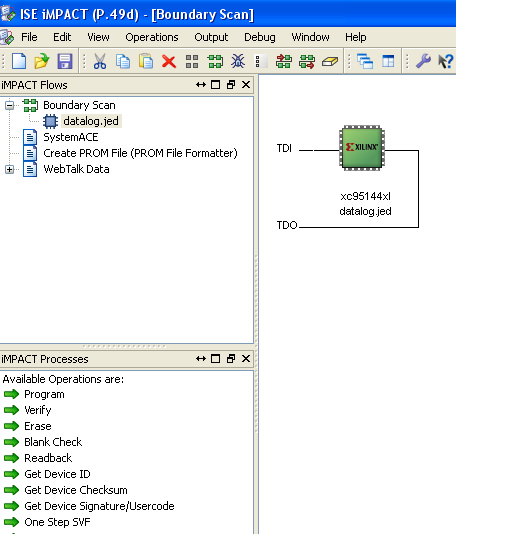512x534 pixels.
Task: Click the green arrow beside Program
Action: click(x=11, y=394)
